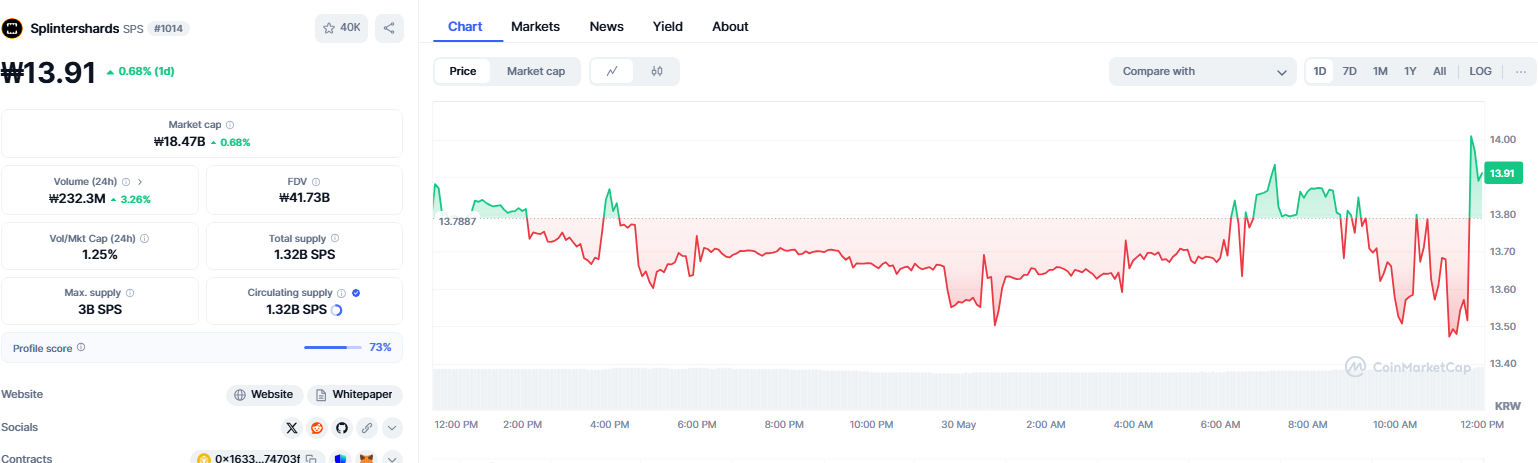Click the 73% profile score value
Image resolution: width=1538 pixels, height=463 pixels.
pyautogui.click(x=380, y=348)
